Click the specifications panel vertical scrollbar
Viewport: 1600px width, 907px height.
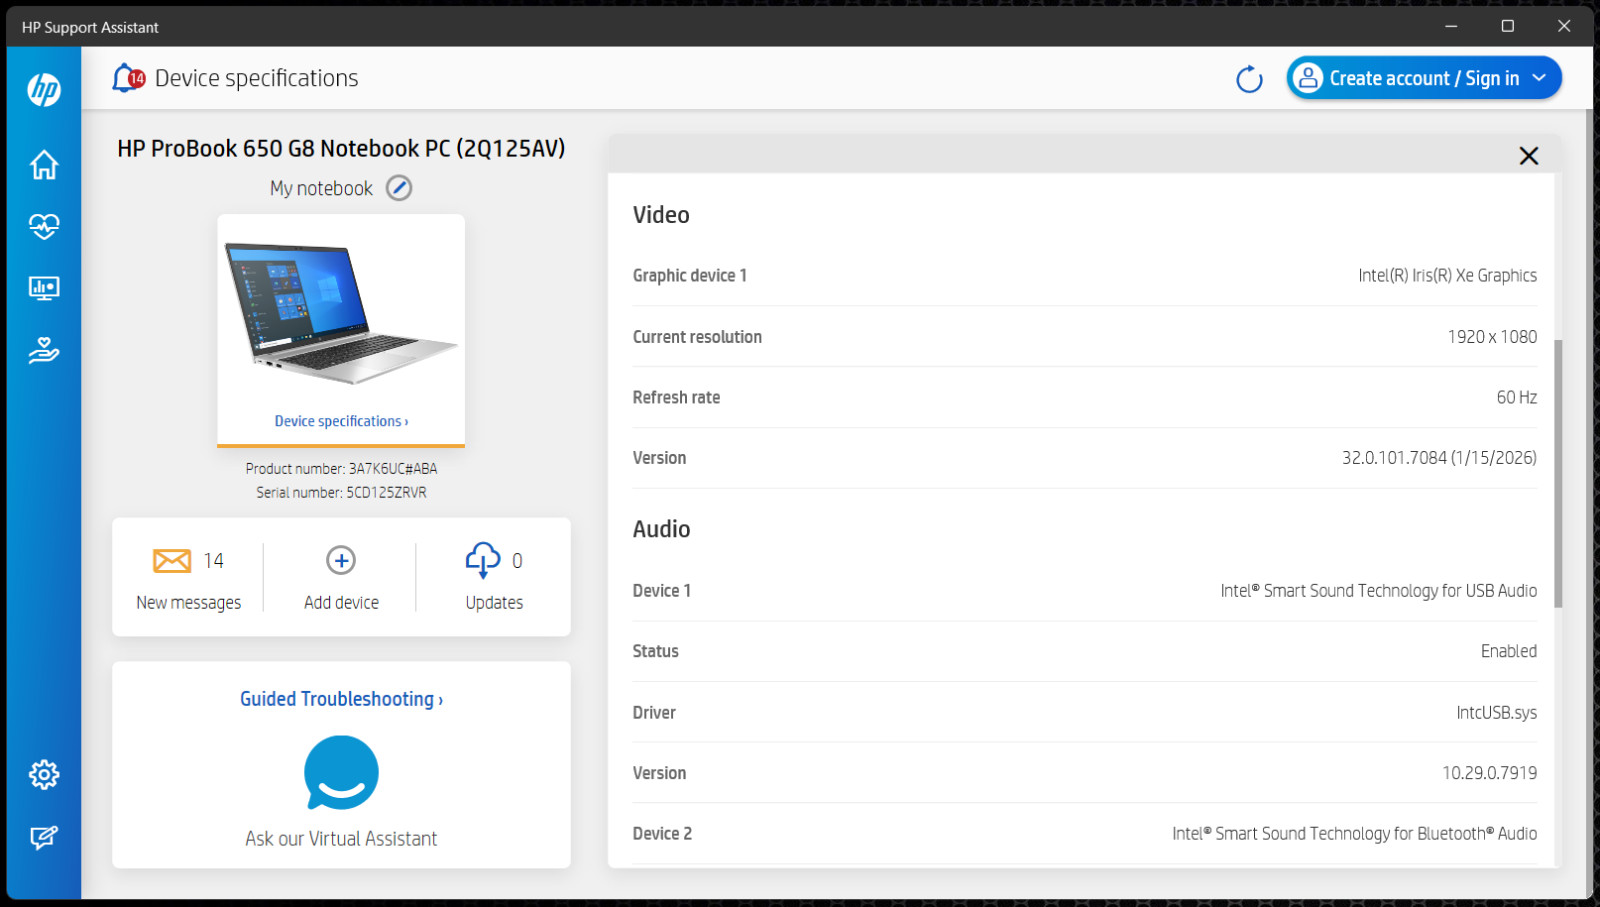pyautogui.click(x=1558, y=474)
